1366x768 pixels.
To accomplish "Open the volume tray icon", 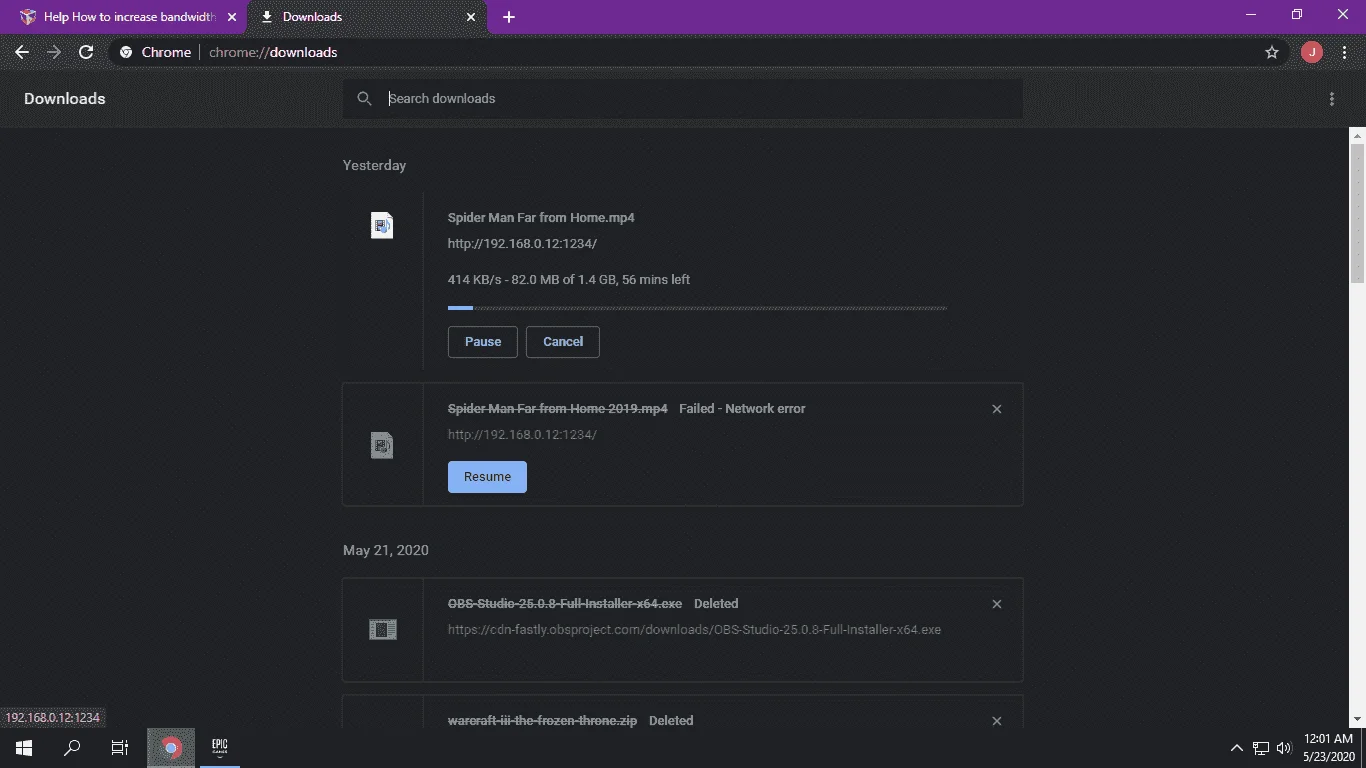I will click(x=1284, y=748).
